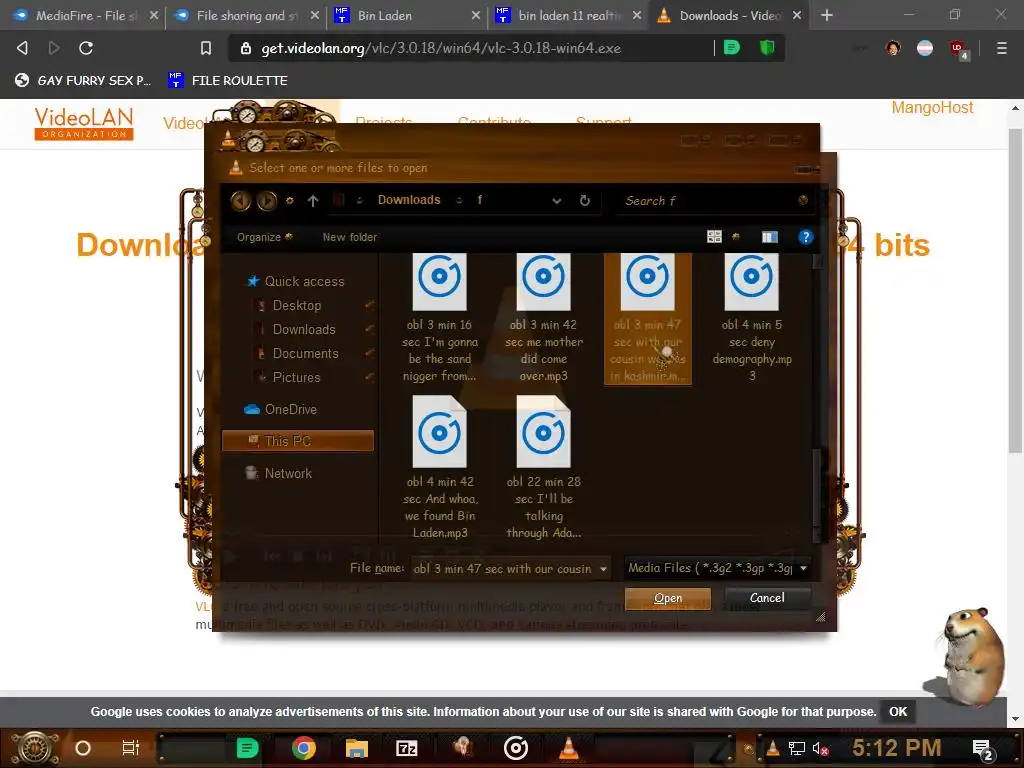Go up one folder level in dialog
The width and height of the screenshot is (1024, 768).
(x=313, y=201)
